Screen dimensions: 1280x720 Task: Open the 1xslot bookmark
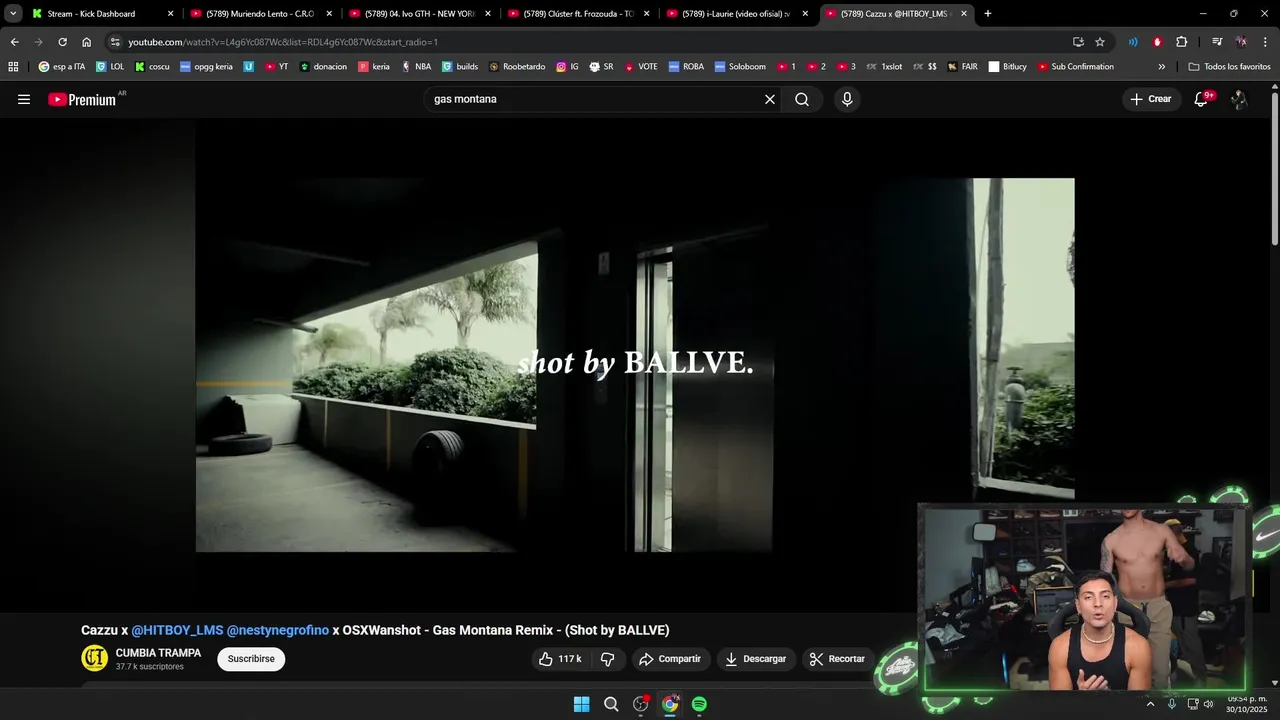884,67
